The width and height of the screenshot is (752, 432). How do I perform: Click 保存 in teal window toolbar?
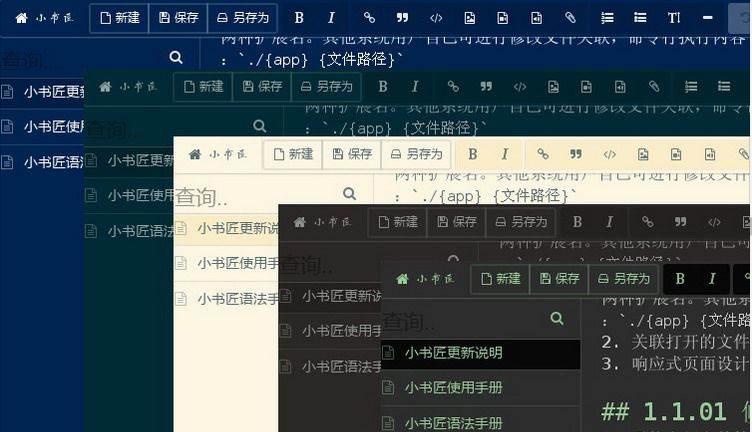(262, 87)
